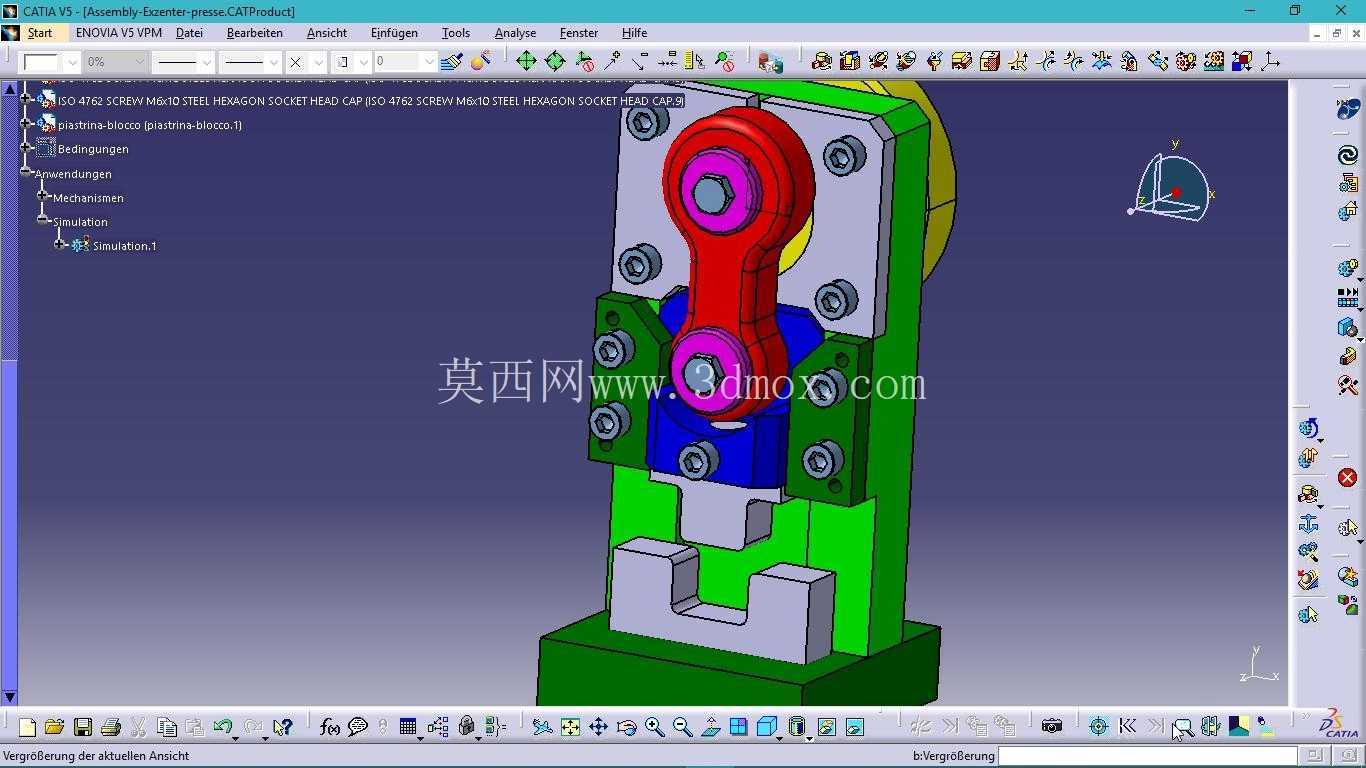Image resolution: width=1366 pixels, height=768 pixels.
Task: Select the Bedingungen tree entry
Action: [x=93, y=149]
